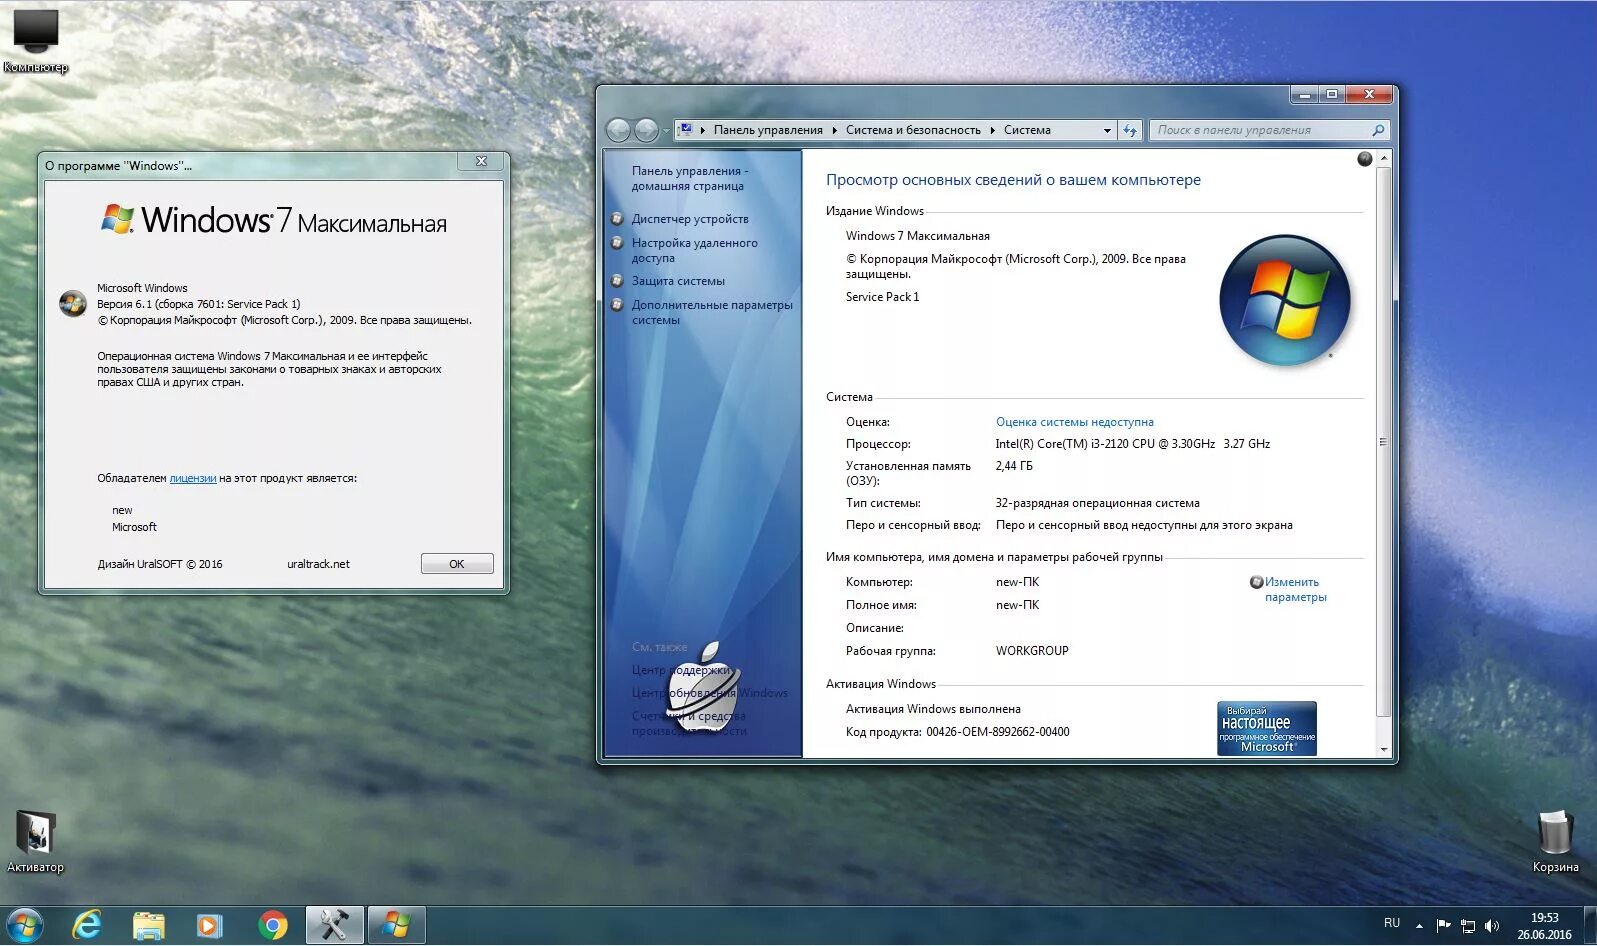
Task: Expand arrow after Панель управления breadcrumb
Action: (834, 130)
